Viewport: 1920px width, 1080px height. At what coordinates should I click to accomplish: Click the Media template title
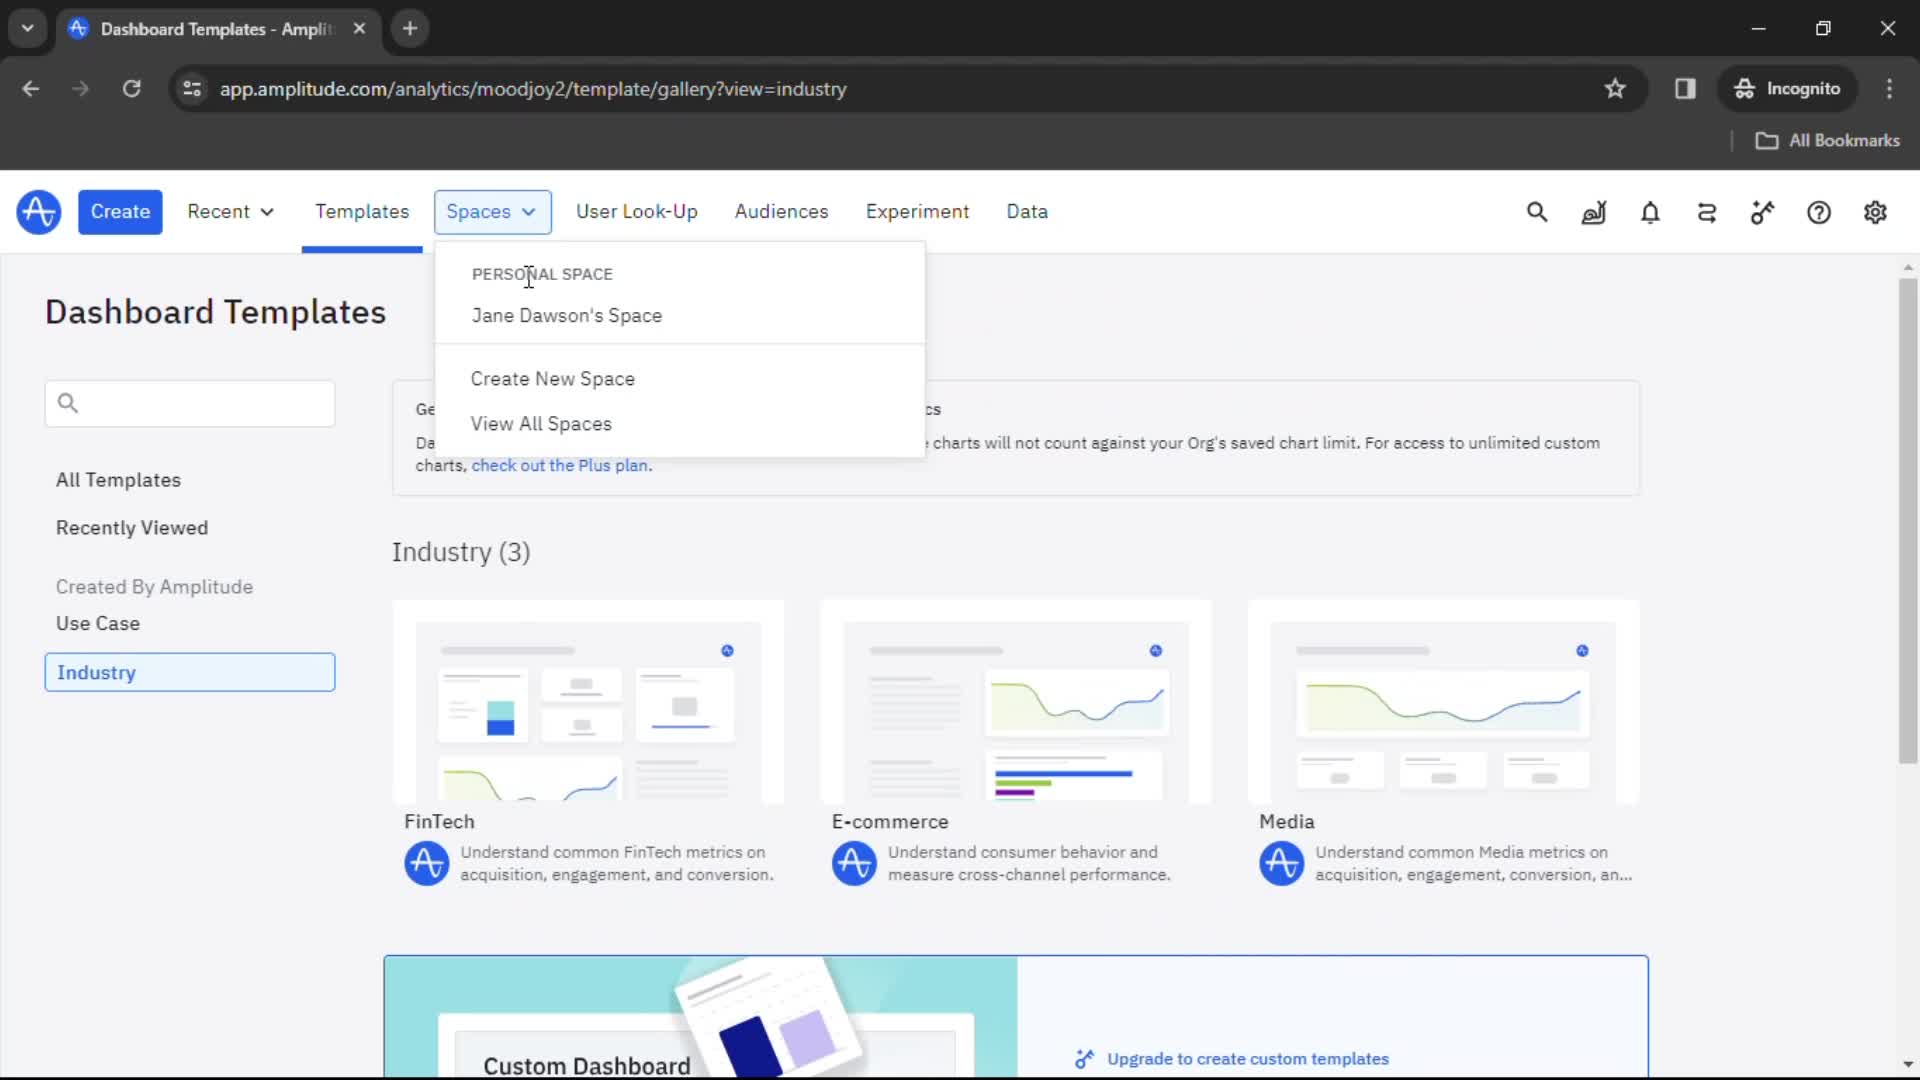(1286, 822)
